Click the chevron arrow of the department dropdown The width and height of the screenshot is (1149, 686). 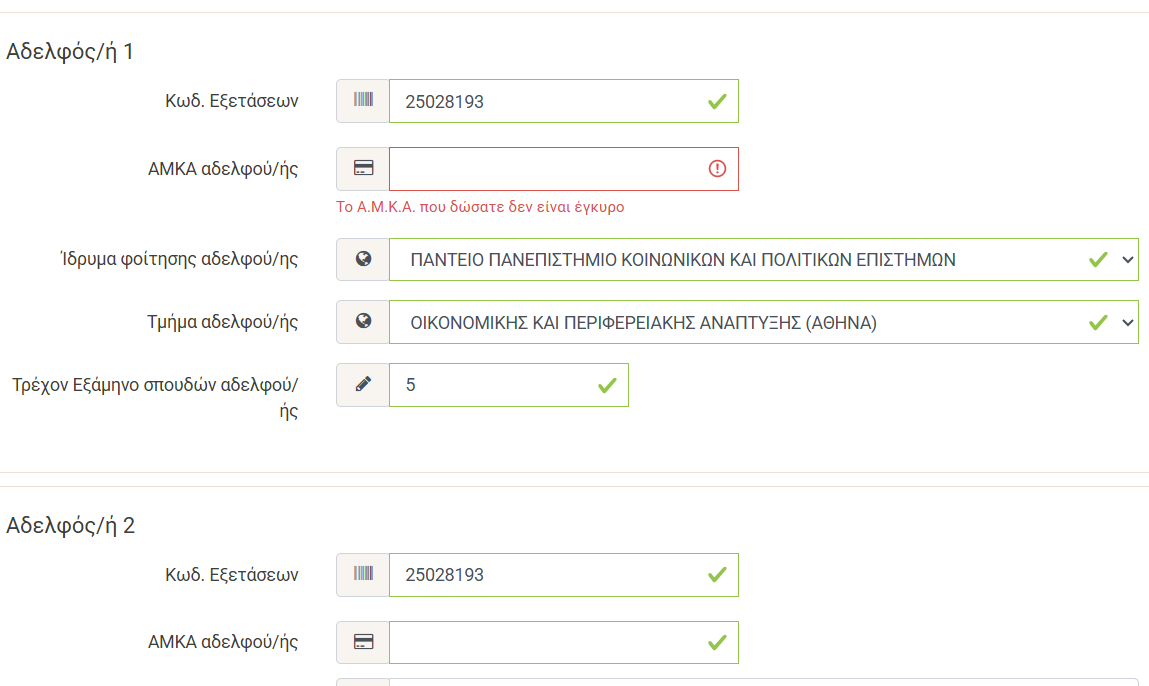(1128, 322)
